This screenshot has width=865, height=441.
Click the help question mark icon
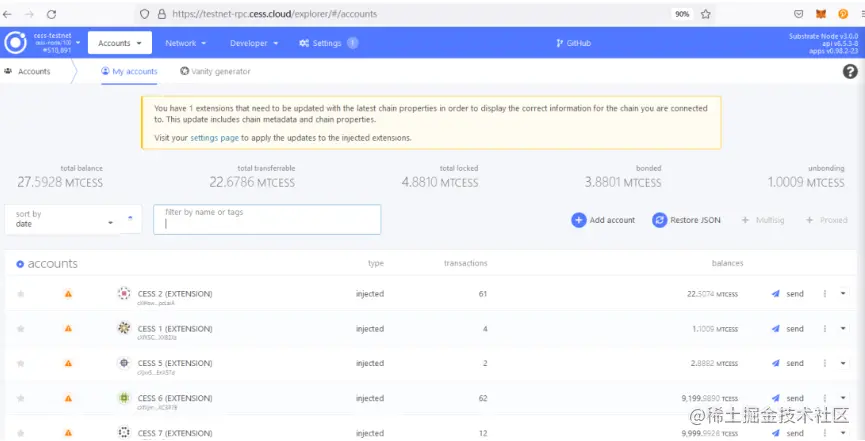850,71
